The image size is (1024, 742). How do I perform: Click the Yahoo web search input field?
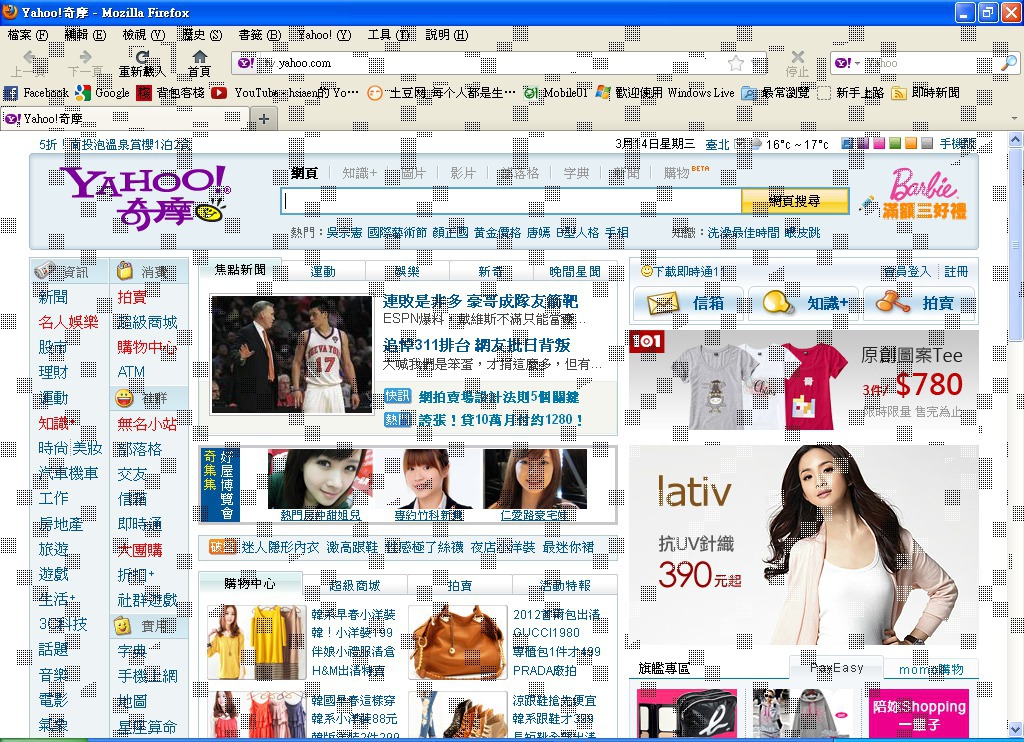click(x=511, y=201)
